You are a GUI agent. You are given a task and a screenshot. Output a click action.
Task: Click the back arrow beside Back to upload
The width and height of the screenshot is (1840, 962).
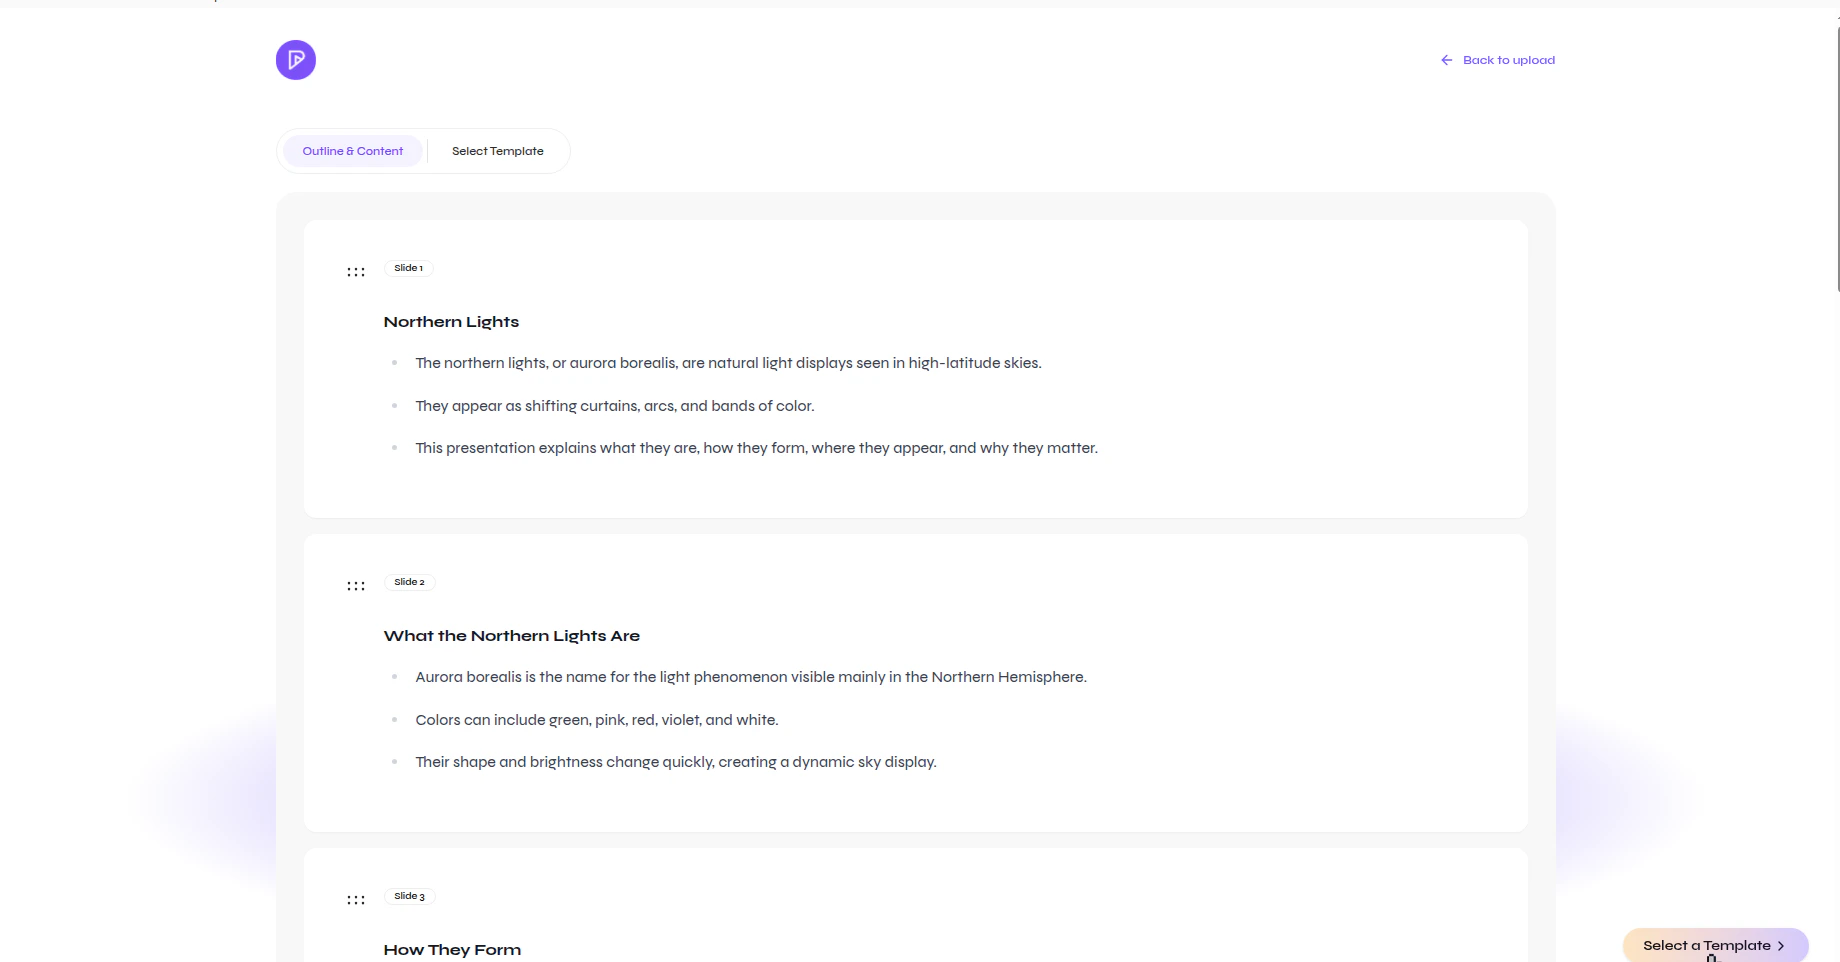pyautogui.click(x=1446, y=59)
